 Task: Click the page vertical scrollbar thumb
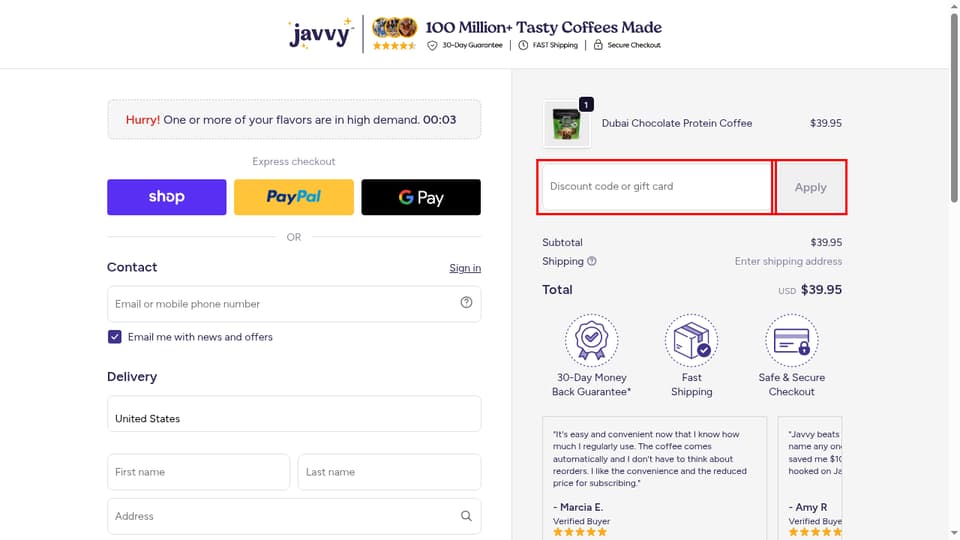click(954, 107)
